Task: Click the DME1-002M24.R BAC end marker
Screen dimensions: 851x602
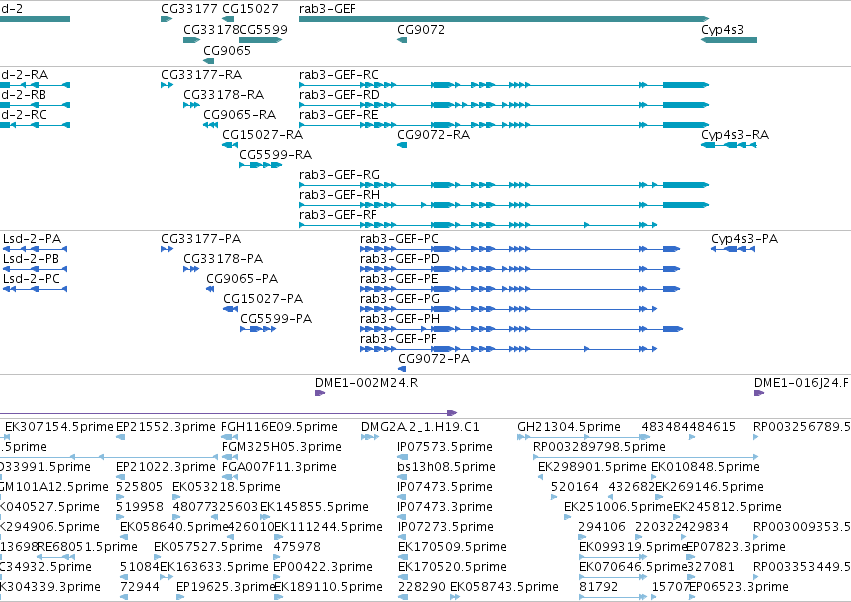Action: [320, 393]
